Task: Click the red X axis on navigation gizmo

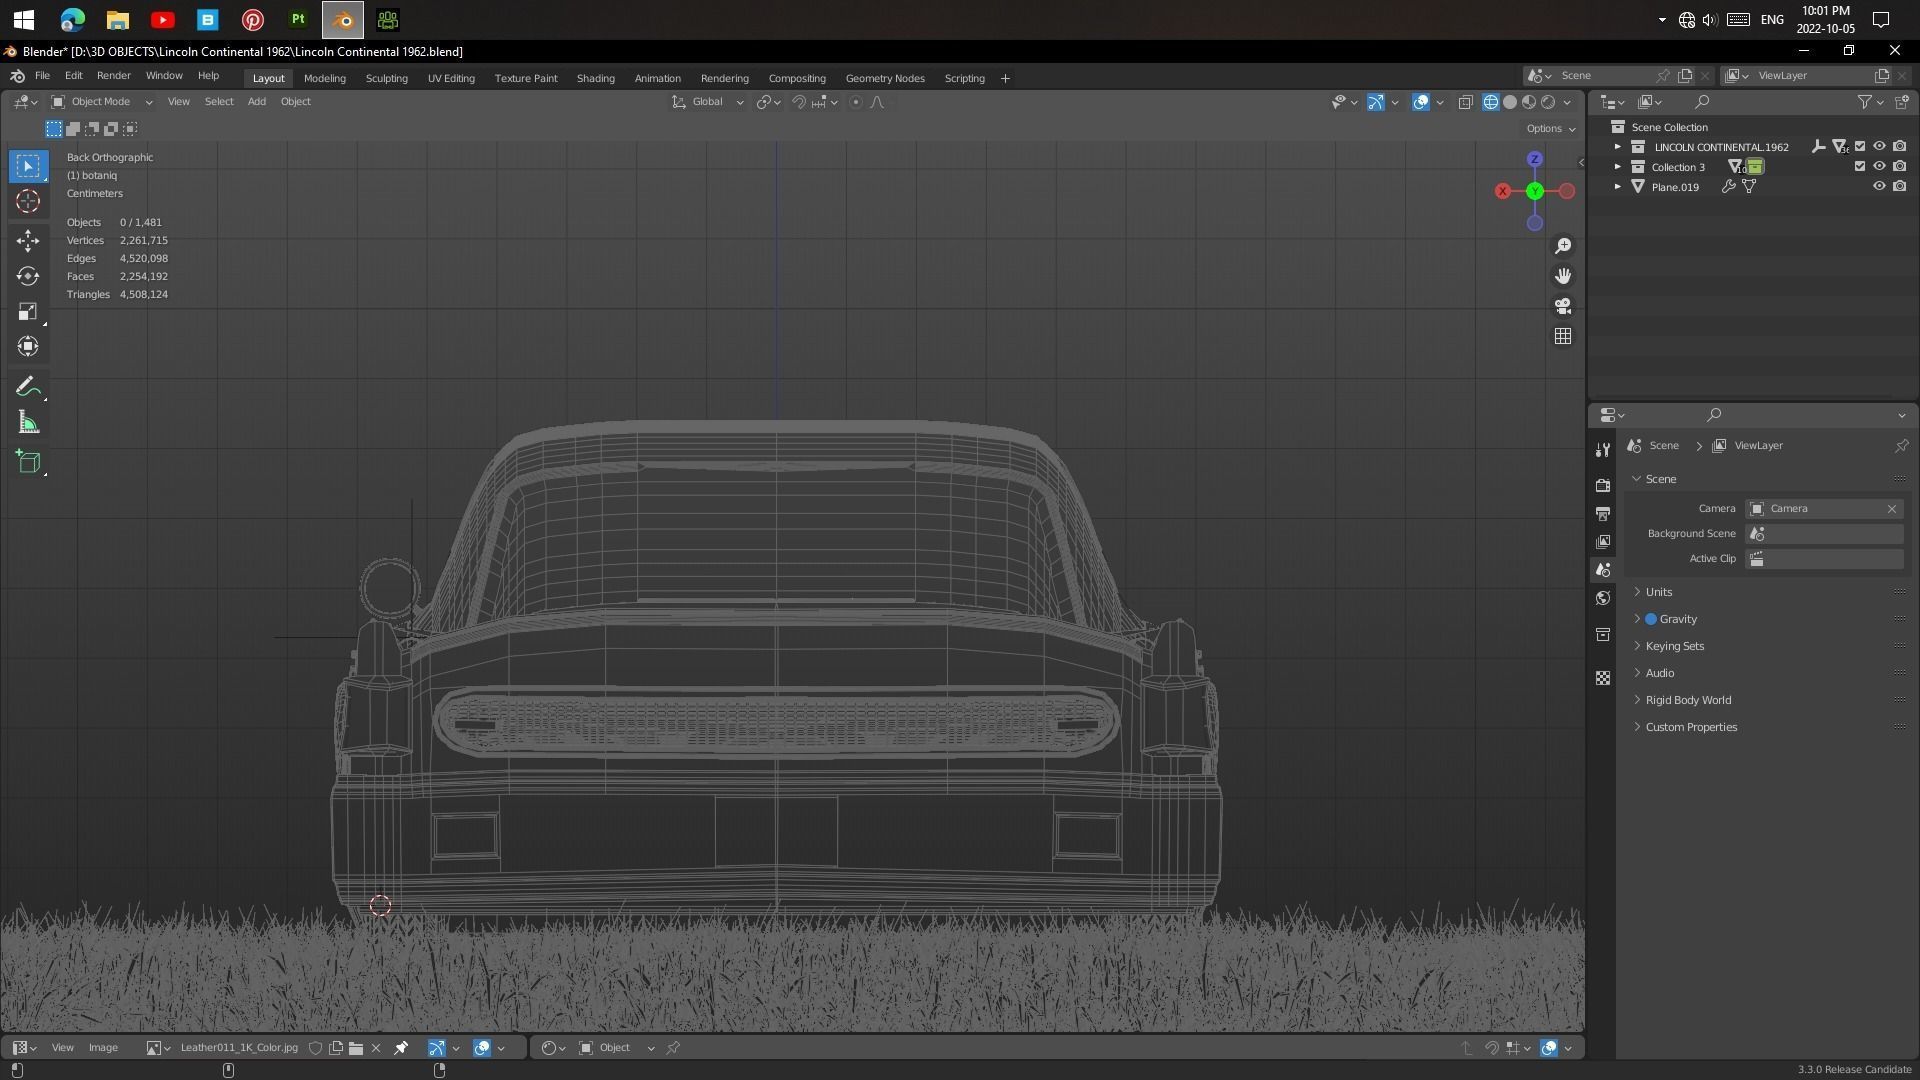Action: [x=1503, y=191]
